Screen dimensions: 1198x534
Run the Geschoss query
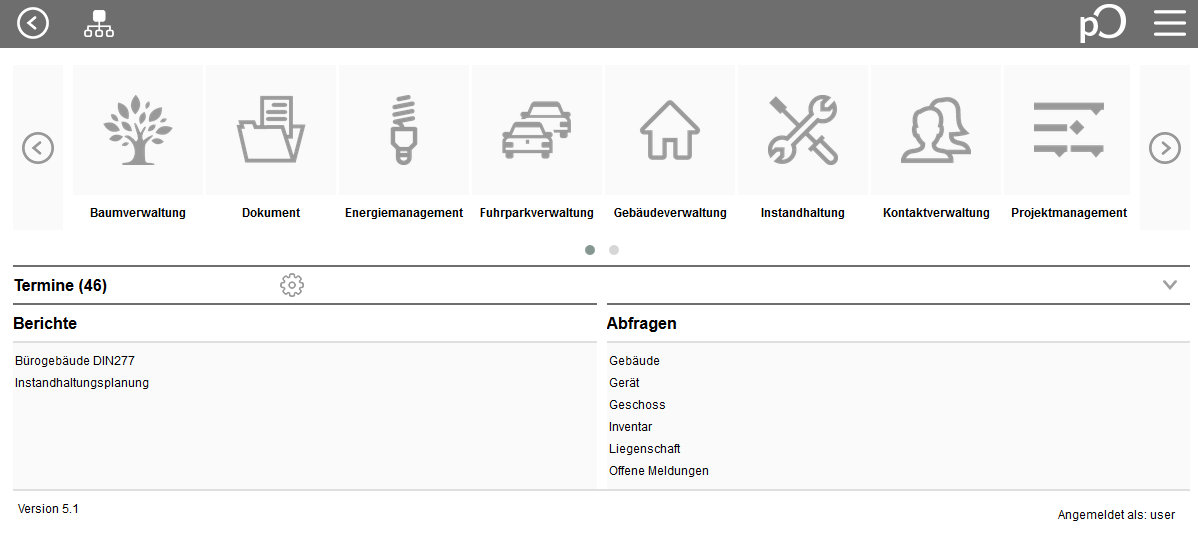(x=637, y=405)
